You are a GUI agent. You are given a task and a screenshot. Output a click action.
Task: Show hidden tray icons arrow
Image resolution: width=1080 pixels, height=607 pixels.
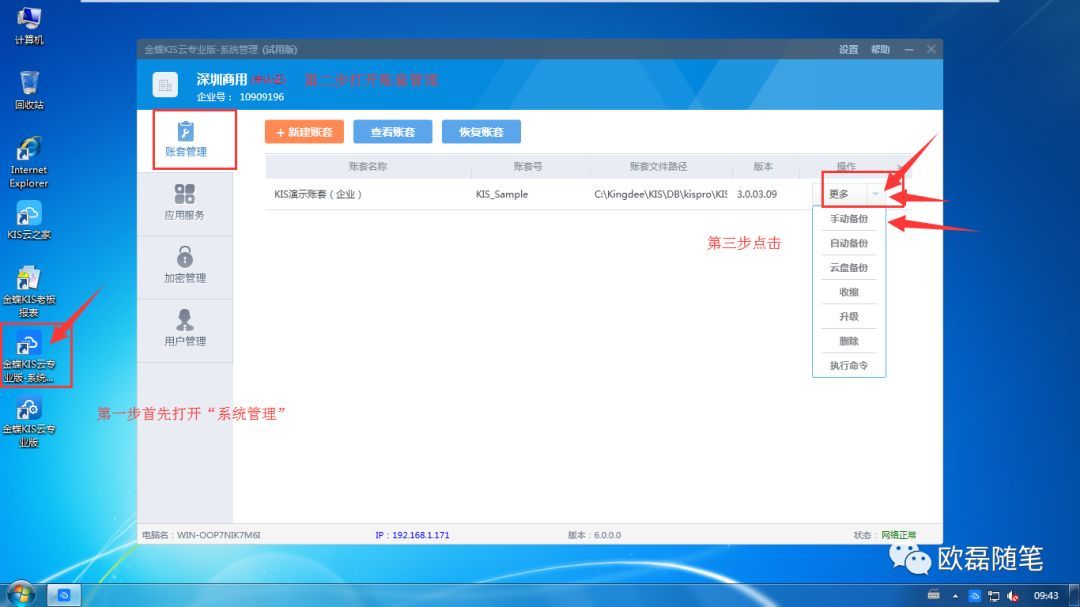coord(955,596)
